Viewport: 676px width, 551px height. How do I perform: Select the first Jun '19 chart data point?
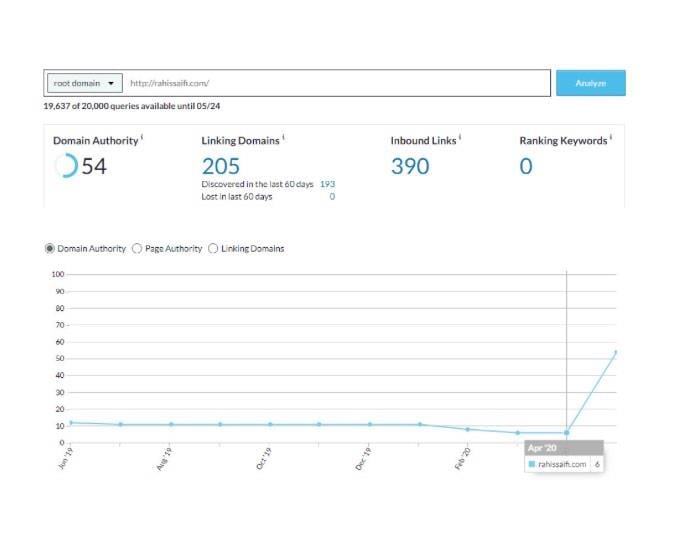pyautogui.click(x=70, y=423)
